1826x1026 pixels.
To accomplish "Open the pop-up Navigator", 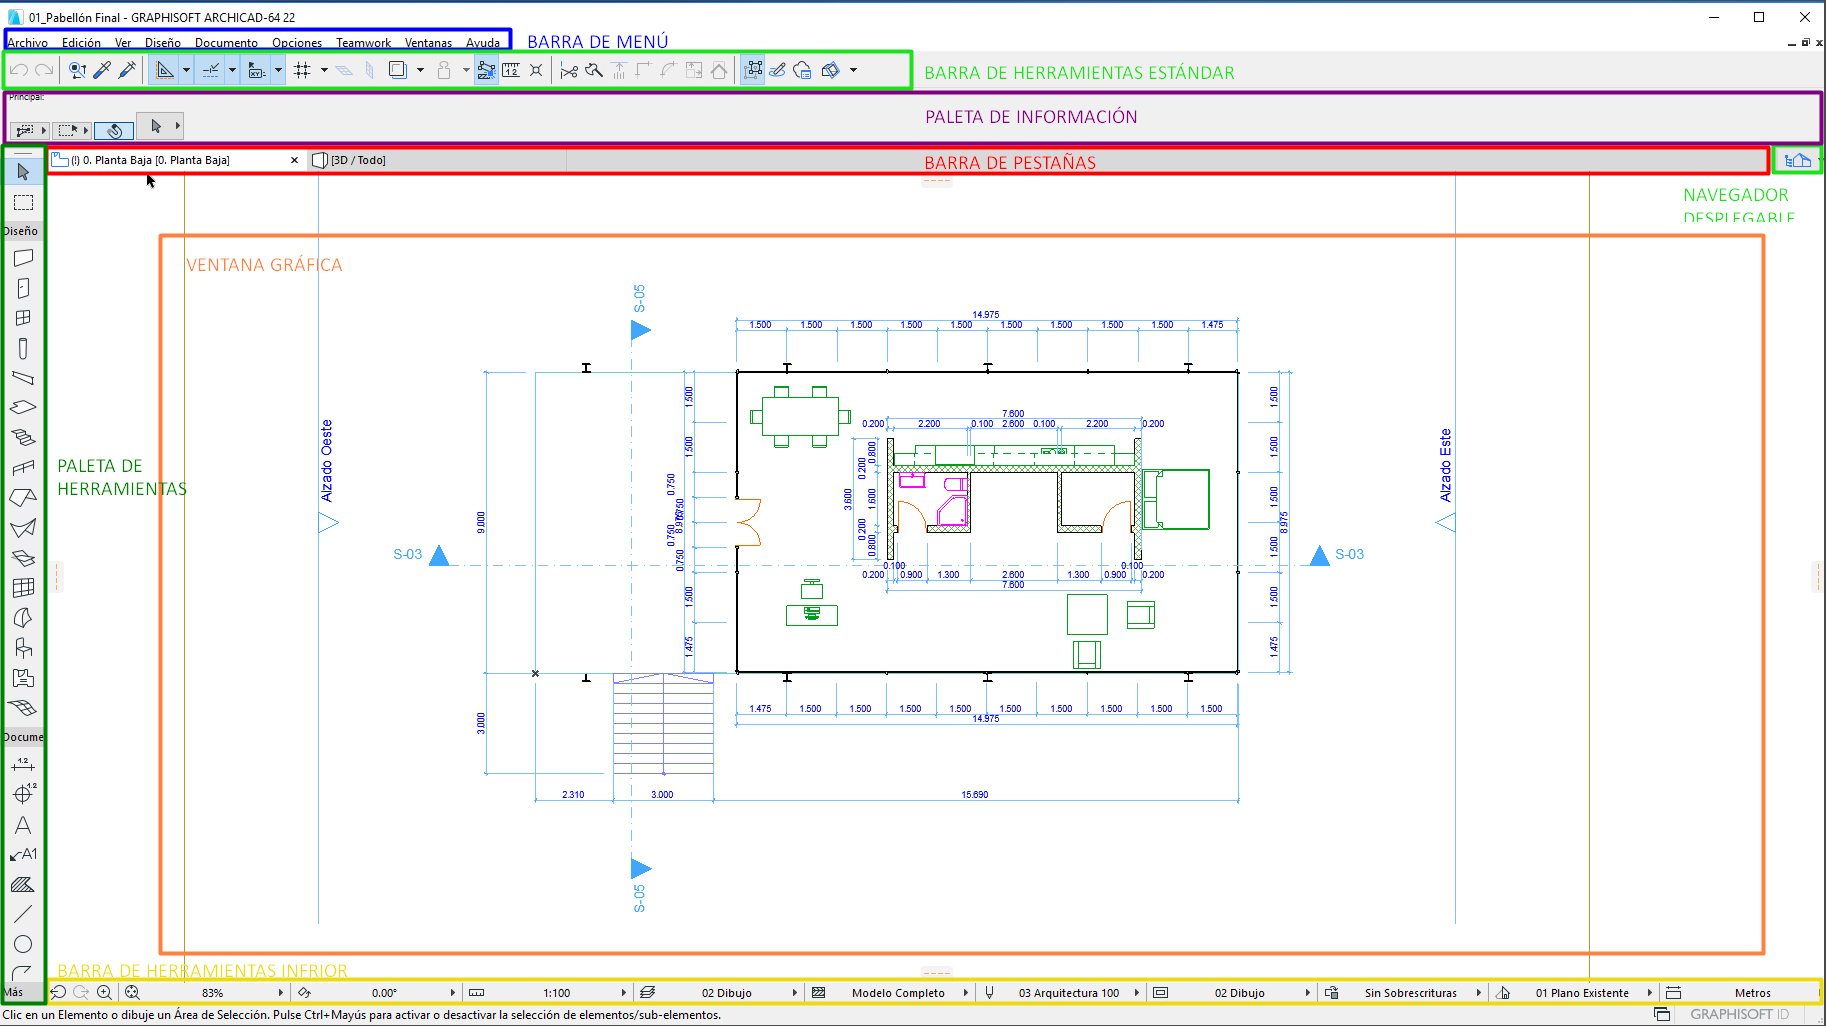I will pyautogui.click(x=1797, y=160).
